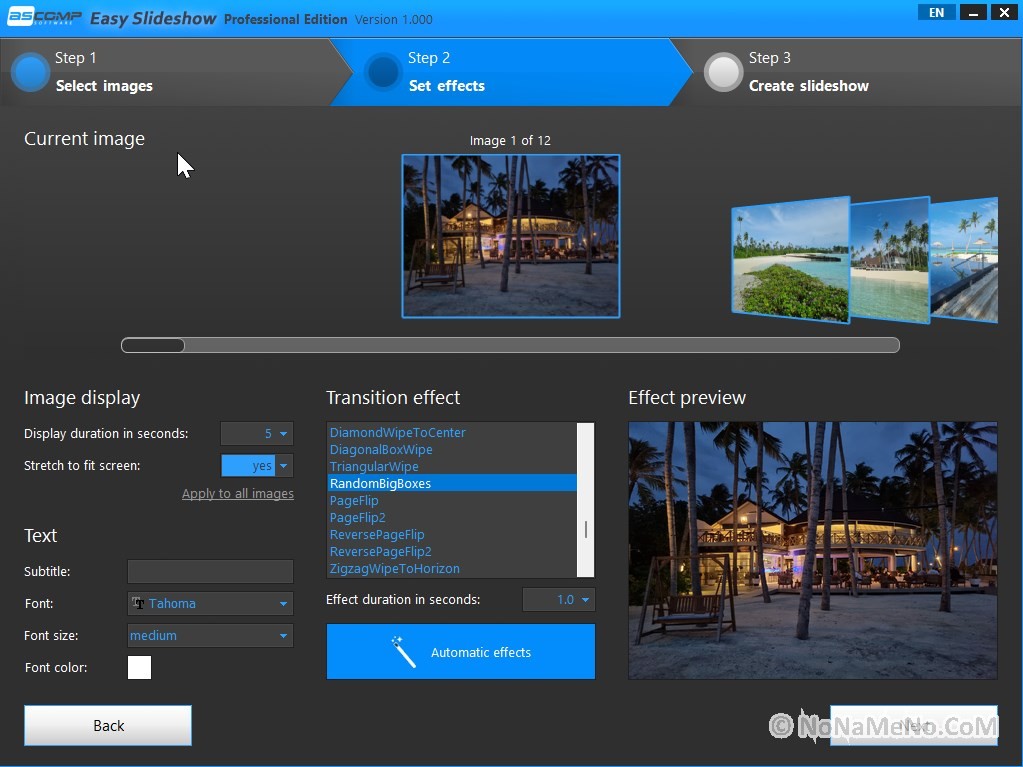Viewport: 1023px width, 767px height.
Task: Toggle Stretch to fit screen yes value
Action: pyautogui.click(x=249, y=465)
